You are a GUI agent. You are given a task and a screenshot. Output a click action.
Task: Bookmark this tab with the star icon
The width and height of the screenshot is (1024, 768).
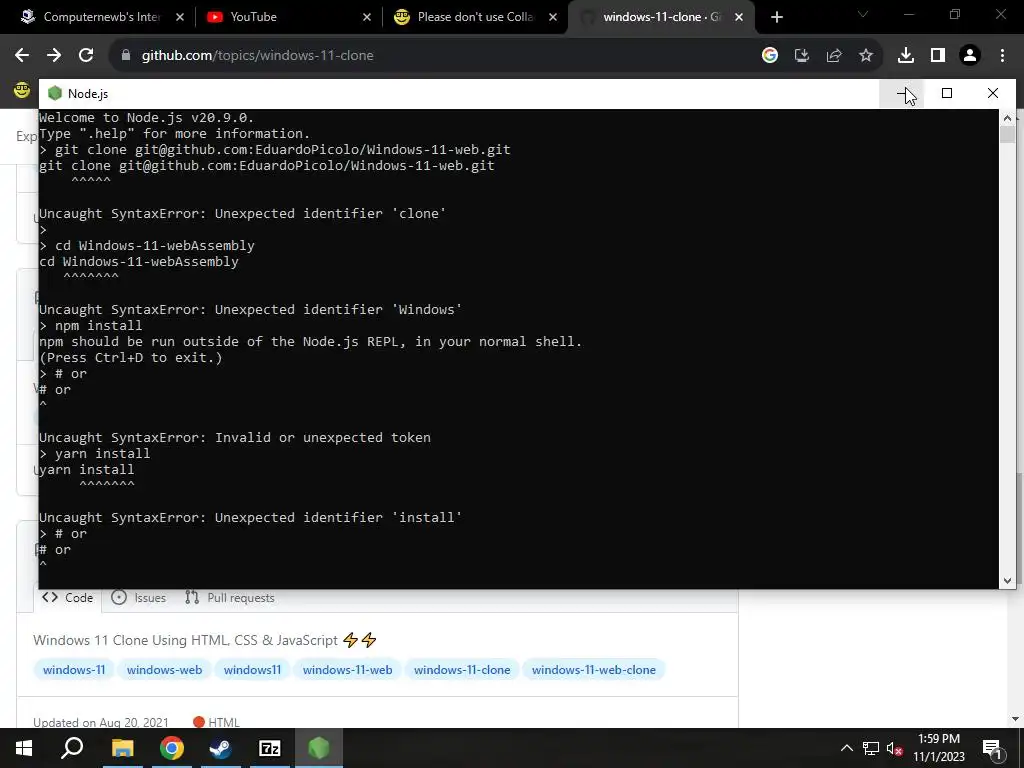pos(866,56)
